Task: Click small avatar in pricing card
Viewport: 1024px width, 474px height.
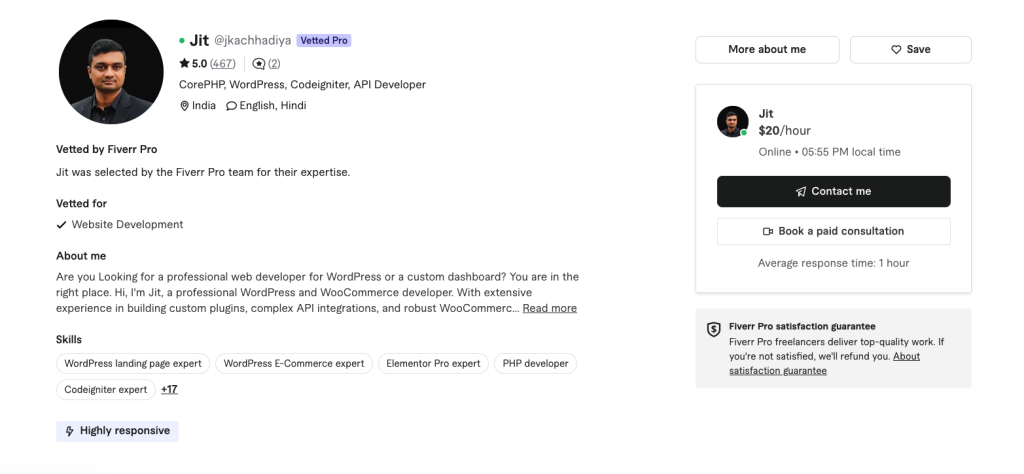Action: tap(732, 121)
